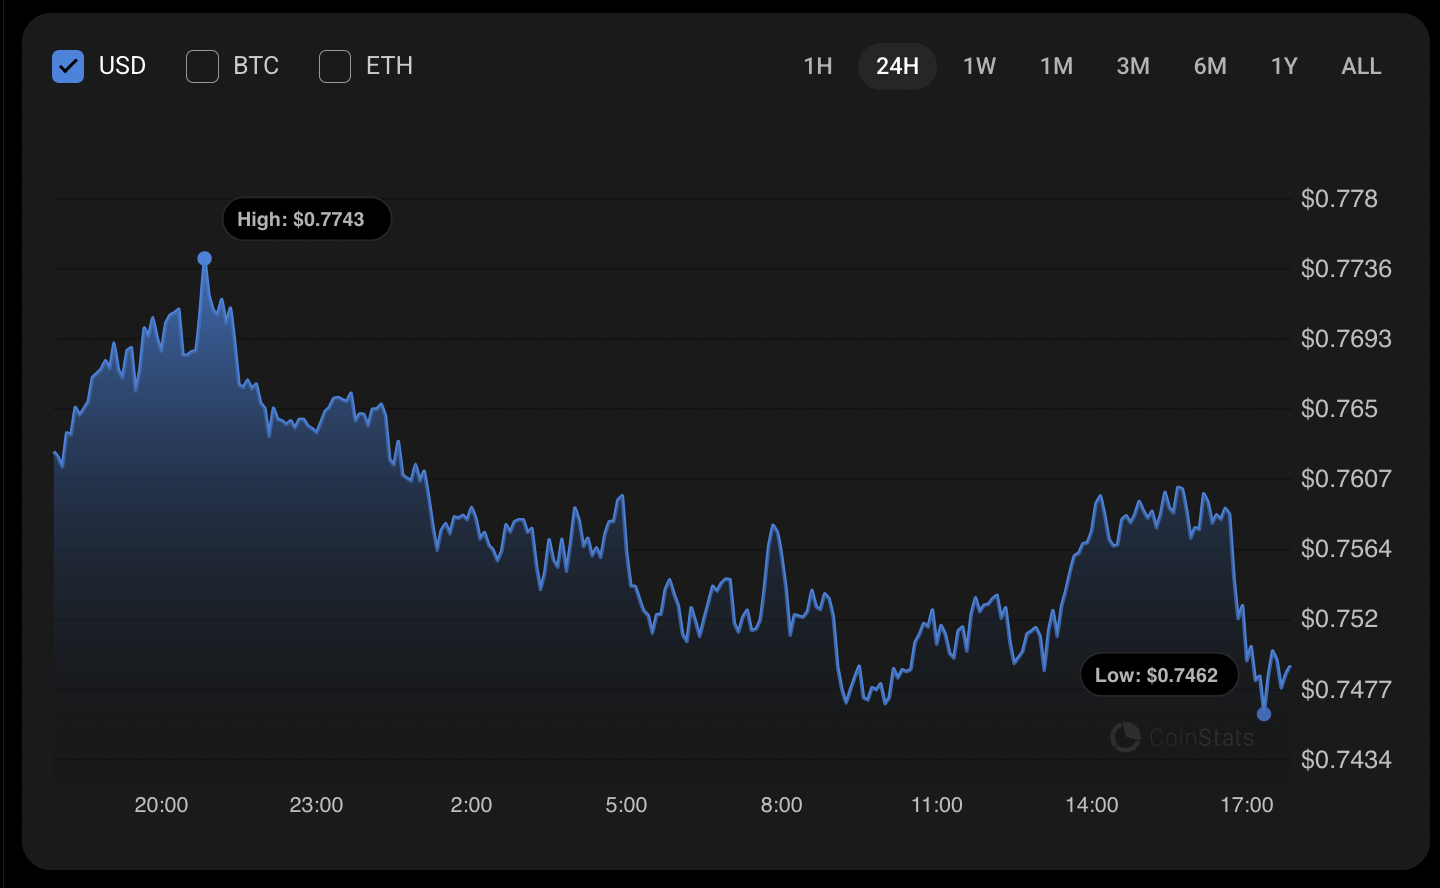Show ALL time price history

[1361, 67]
